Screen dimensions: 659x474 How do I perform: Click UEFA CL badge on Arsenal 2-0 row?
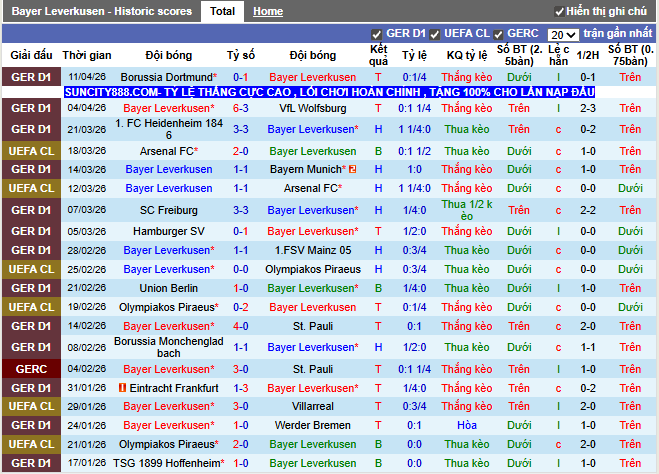[32, 151]
